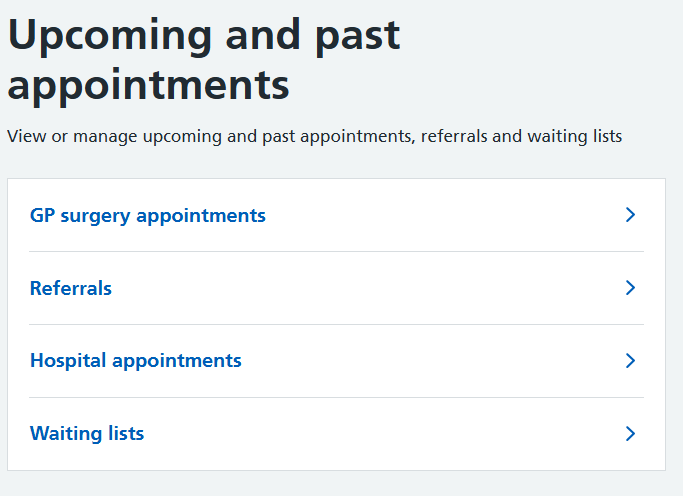Click the View or manage description text
The height and width of the screenshot is (496, 683).
[315, 136]
